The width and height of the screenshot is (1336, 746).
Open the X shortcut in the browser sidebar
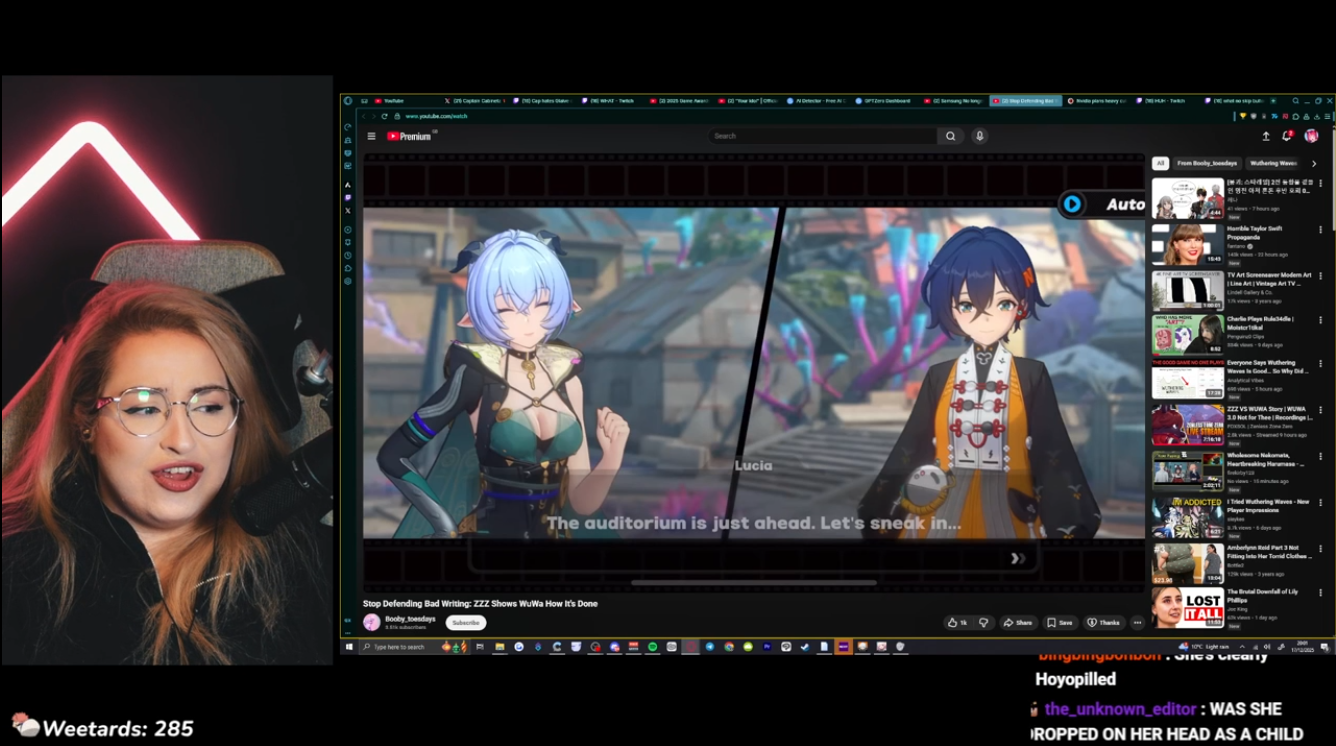point(348,211)
